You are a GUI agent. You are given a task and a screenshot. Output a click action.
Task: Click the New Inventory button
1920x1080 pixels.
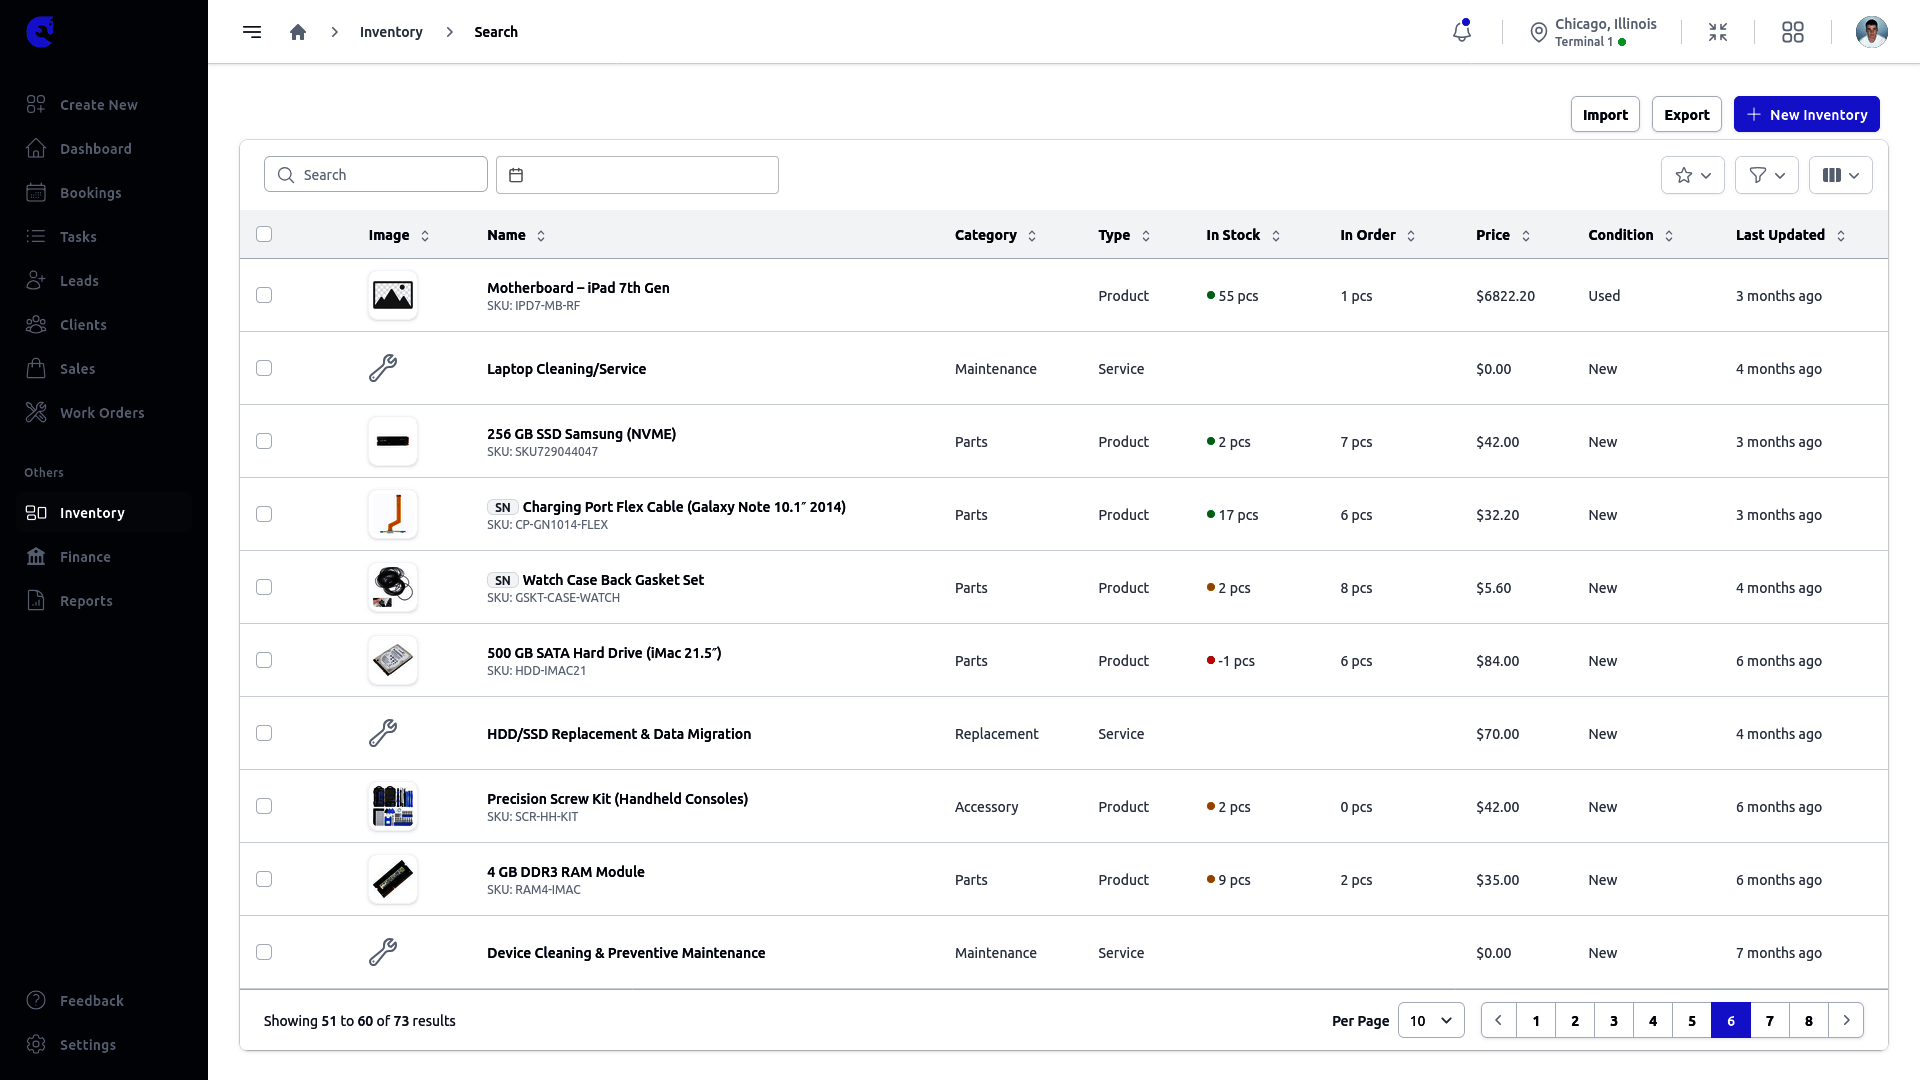[x=1806, y=114]
